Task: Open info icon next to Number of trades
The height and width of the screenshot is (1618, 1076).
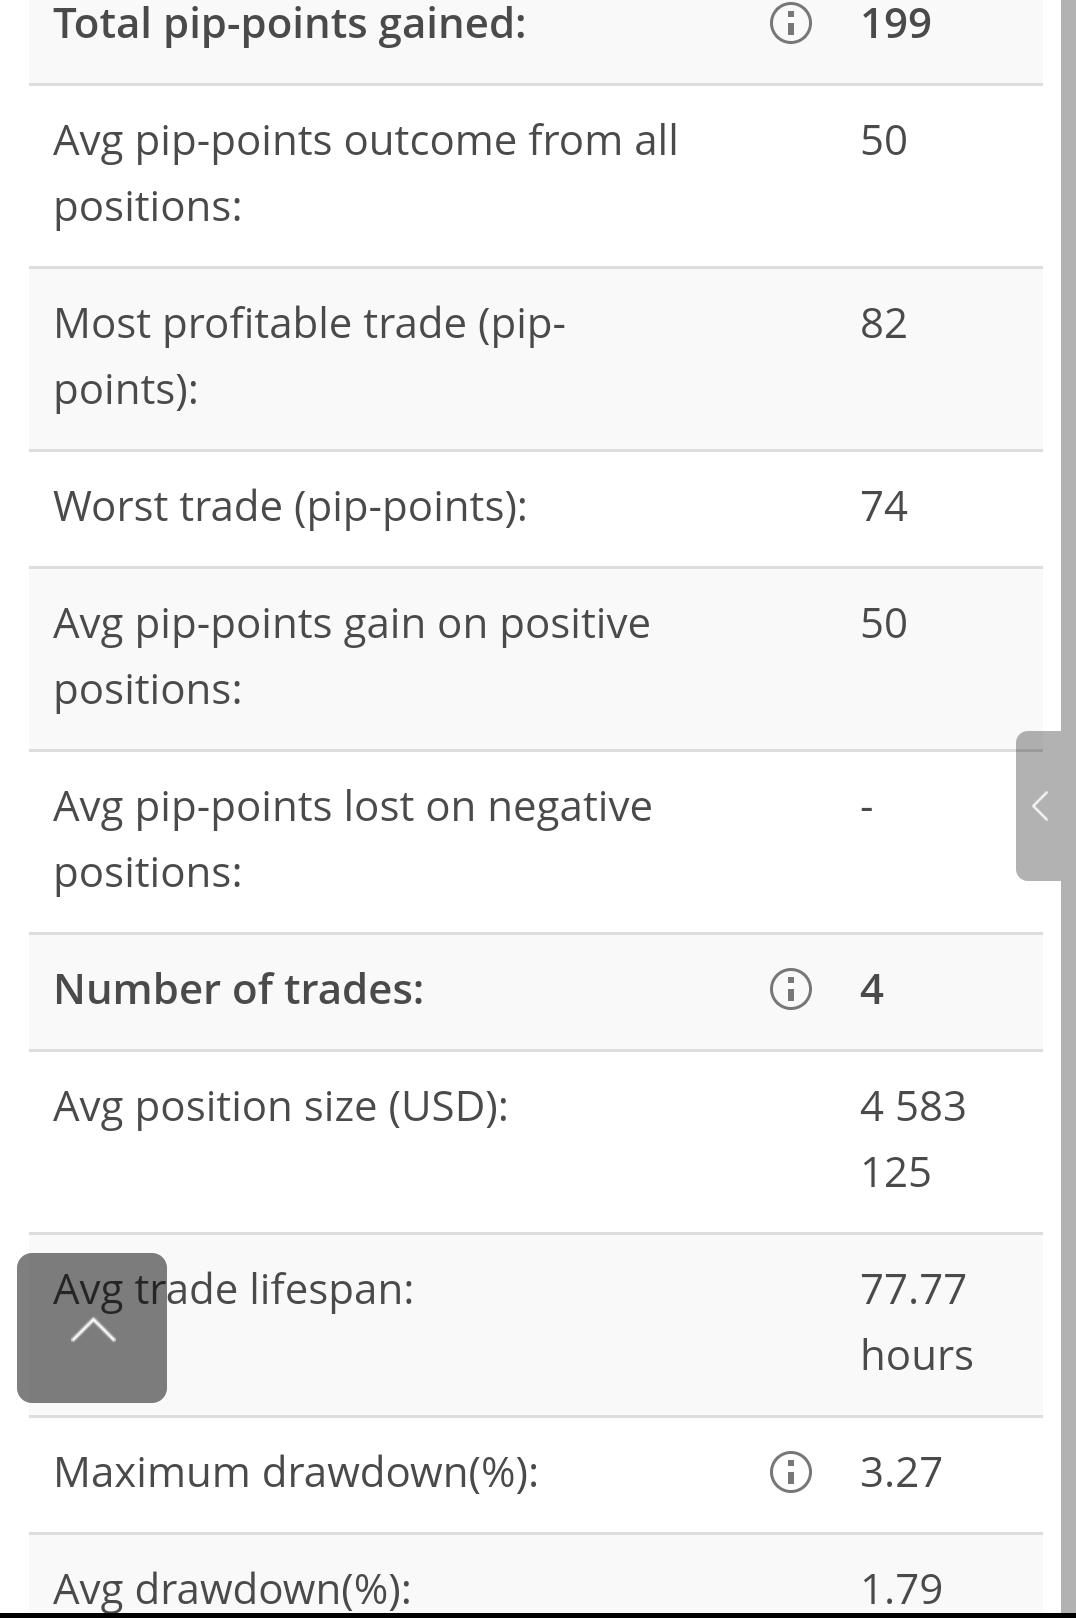Action: [790, 989]
